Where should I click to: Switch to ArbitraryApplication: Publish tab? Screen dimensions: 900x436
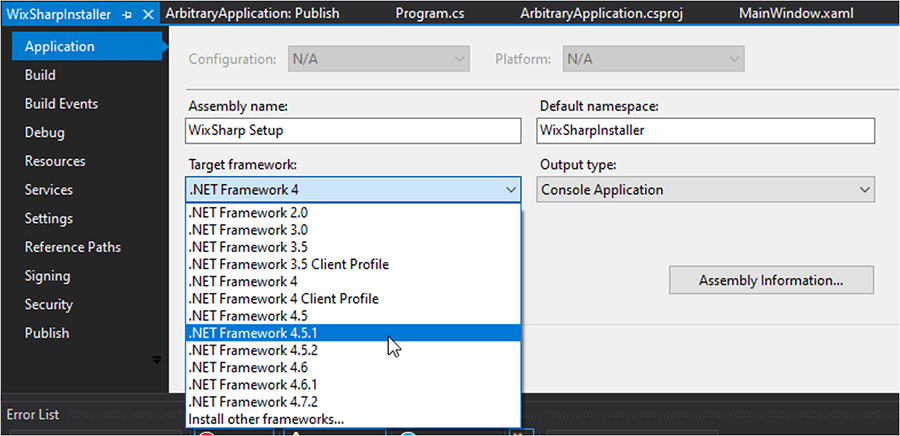252,13
